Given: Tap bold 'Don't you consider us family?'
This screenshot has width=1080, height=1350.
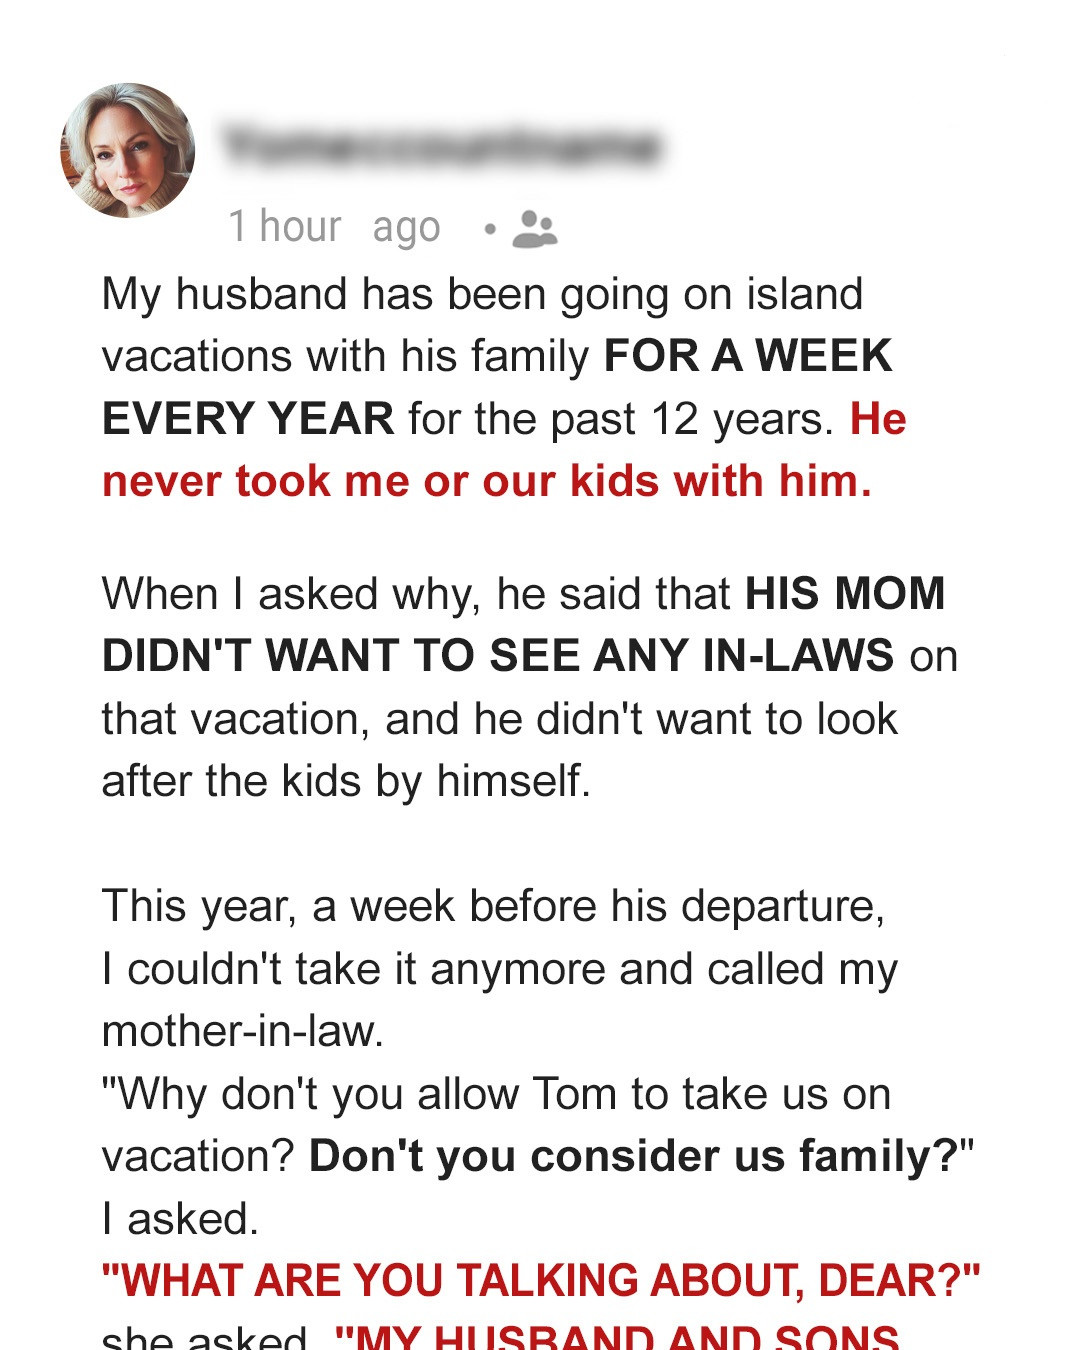Looking at the screenshot, I should pos(634,1156).
